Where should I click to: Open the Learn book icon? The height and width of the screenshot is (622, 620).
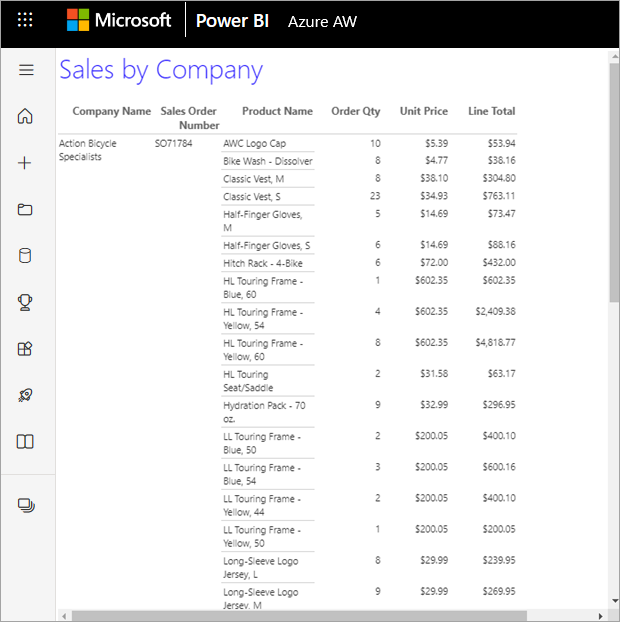(25, 441)
